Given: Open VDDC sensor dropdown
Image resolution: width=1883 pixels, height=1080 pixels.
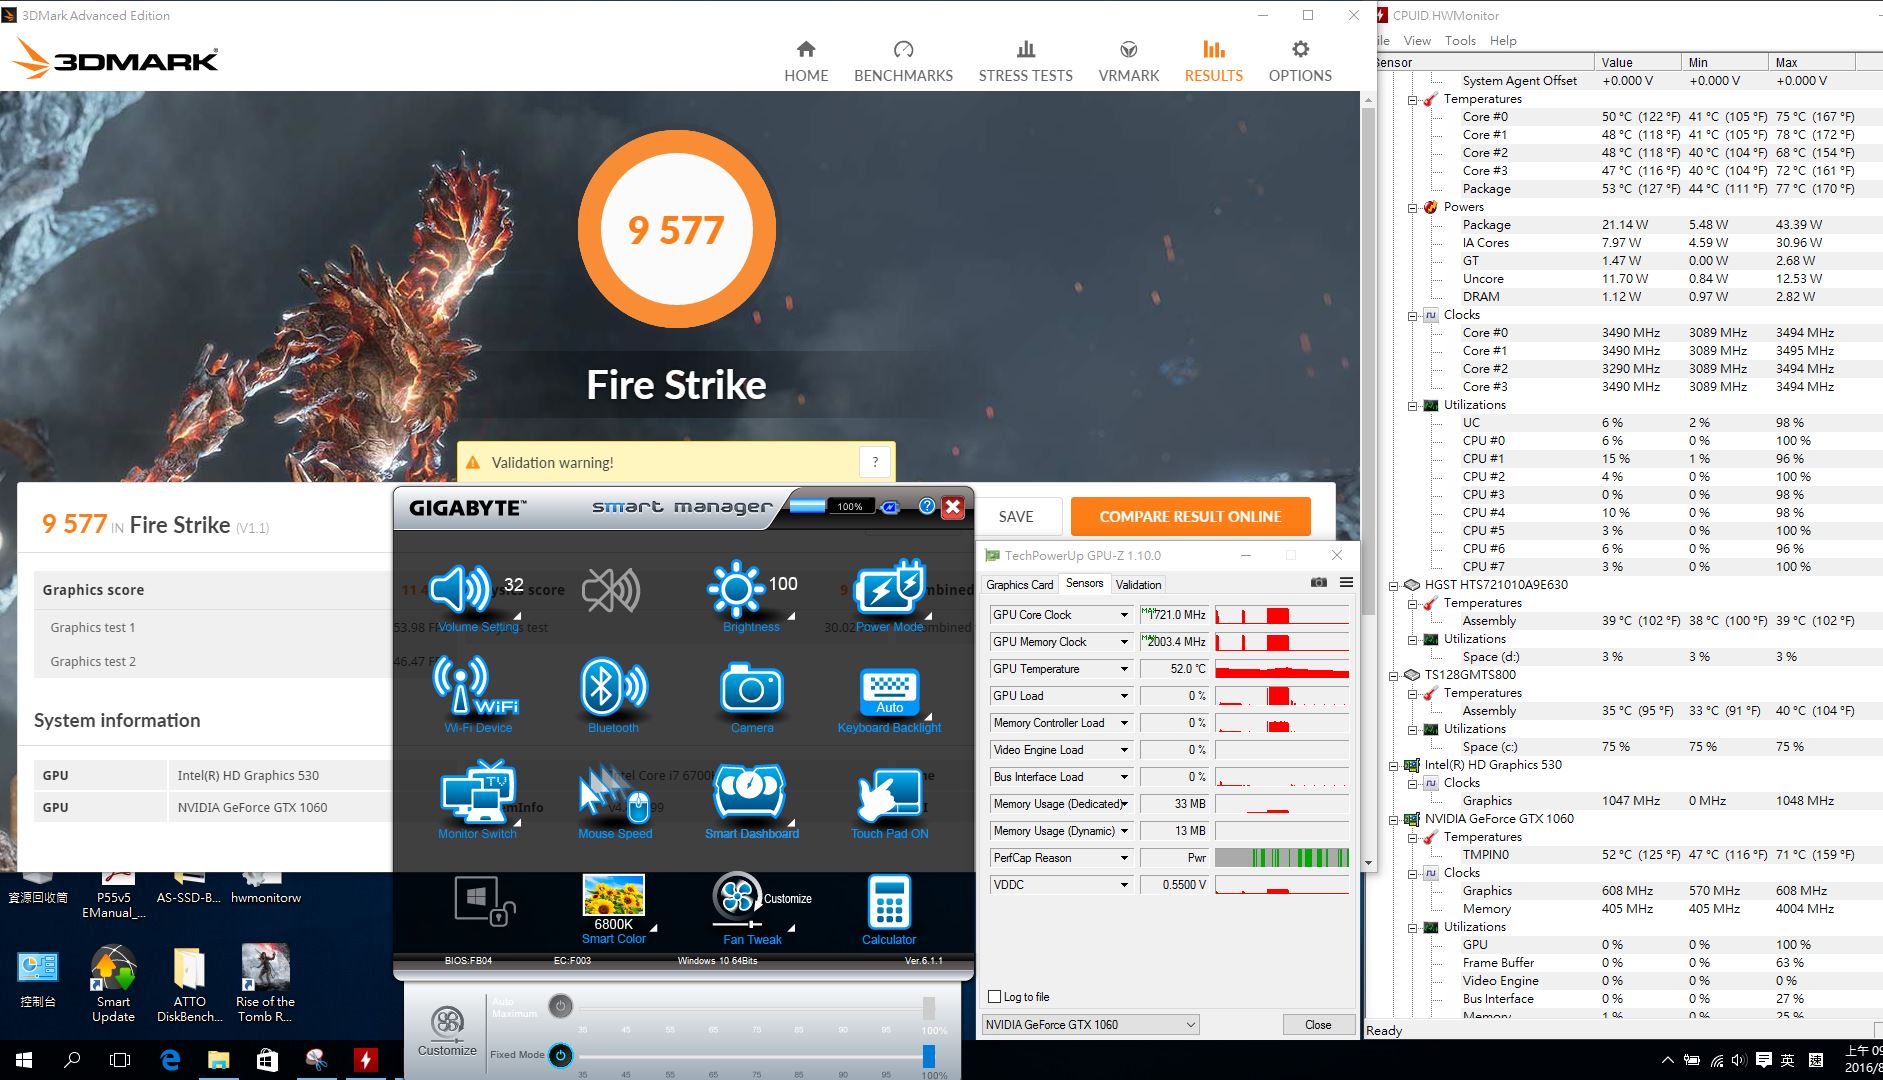Looking at the screenshot, I should (1123, 885).
